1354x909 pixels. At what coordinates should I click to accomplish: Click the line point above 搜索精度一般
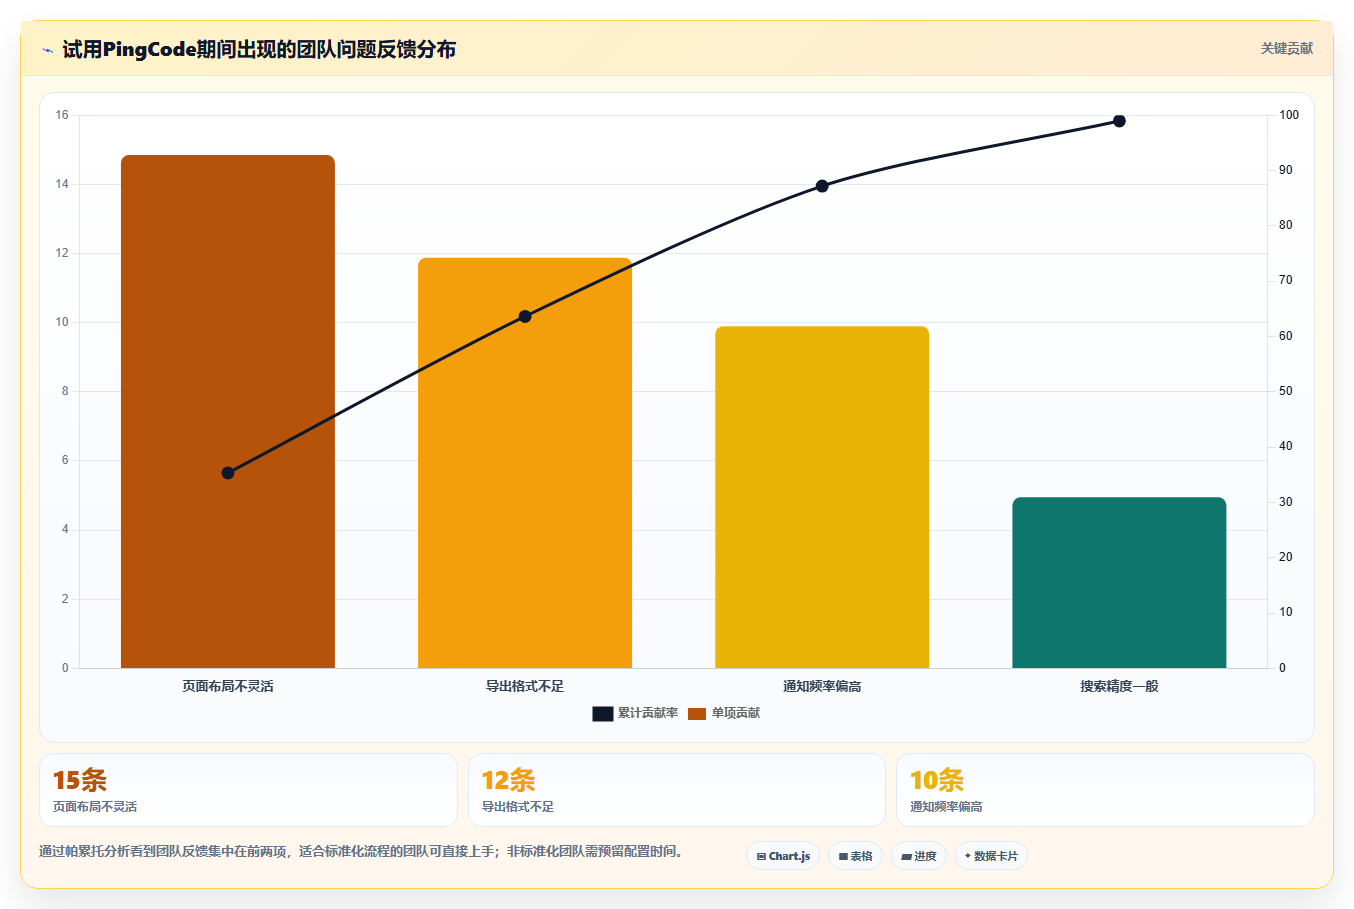1119,121
